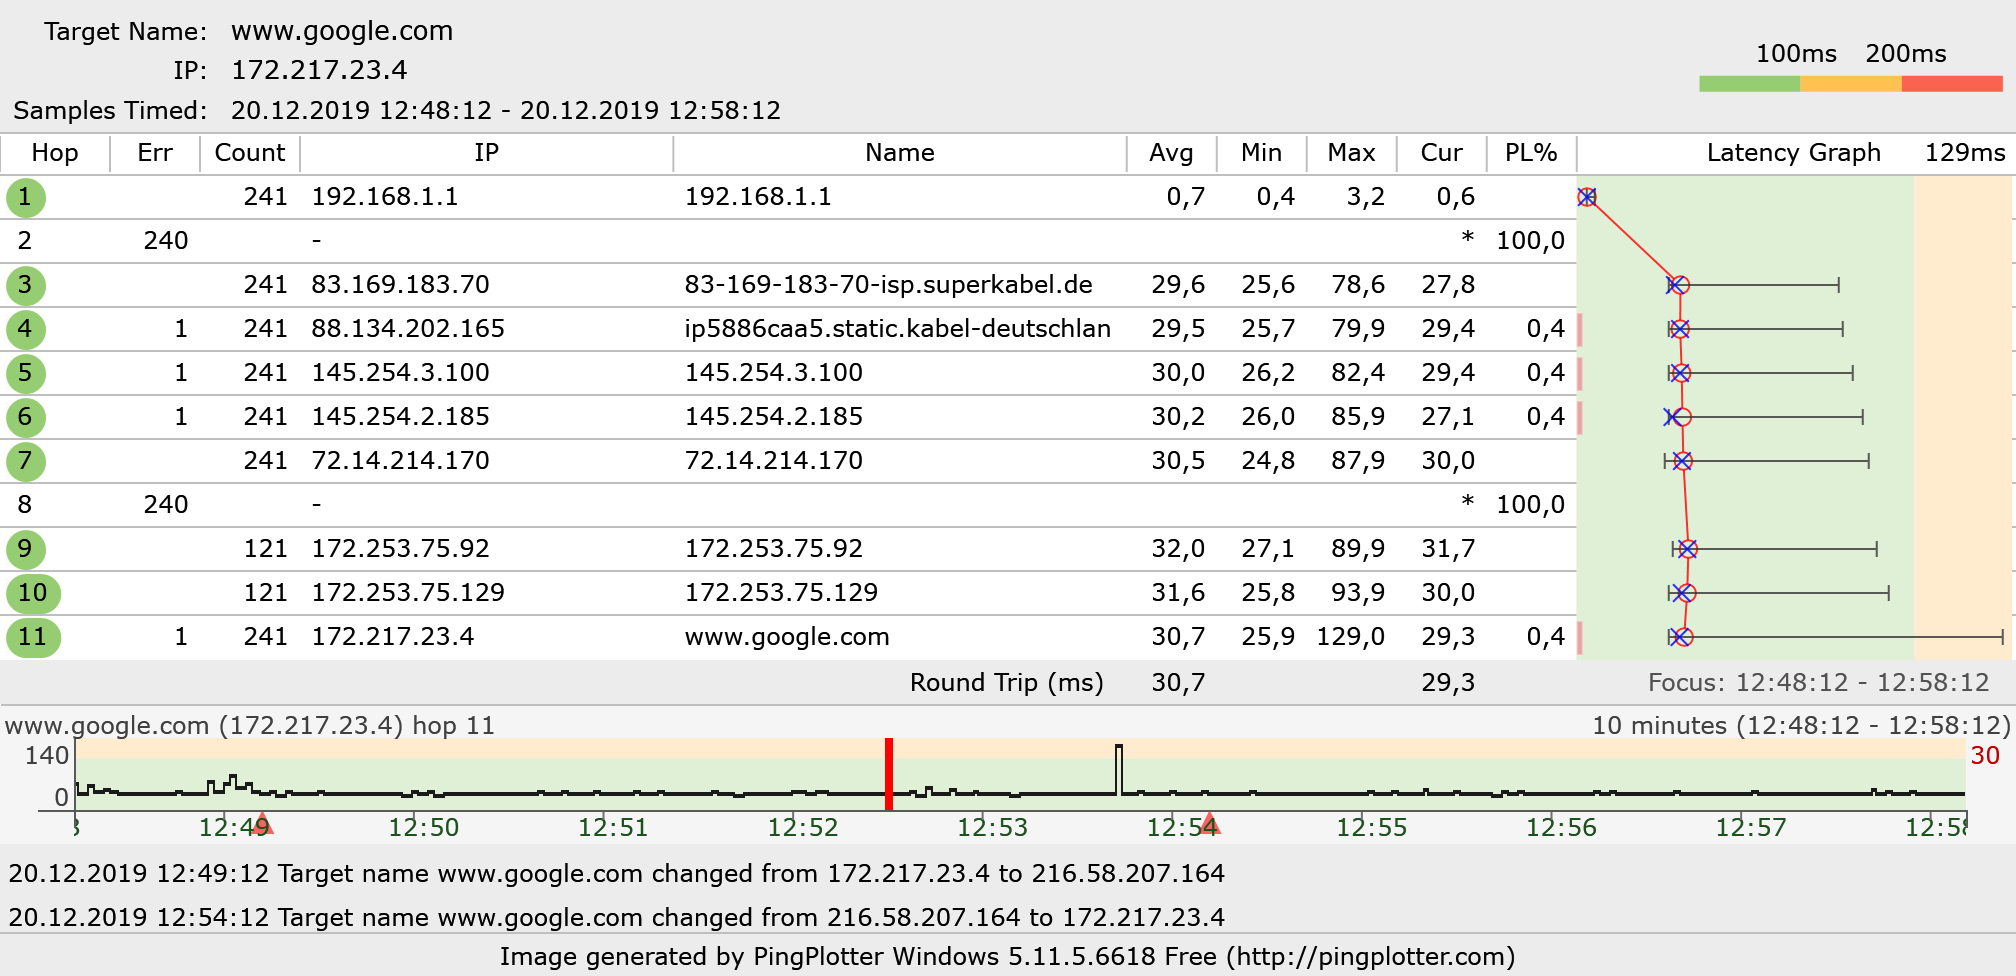The width and height of the screenshot is (2016, 976).
Task: Select the hop 7 green circle
Action: [x=25, y=461]
